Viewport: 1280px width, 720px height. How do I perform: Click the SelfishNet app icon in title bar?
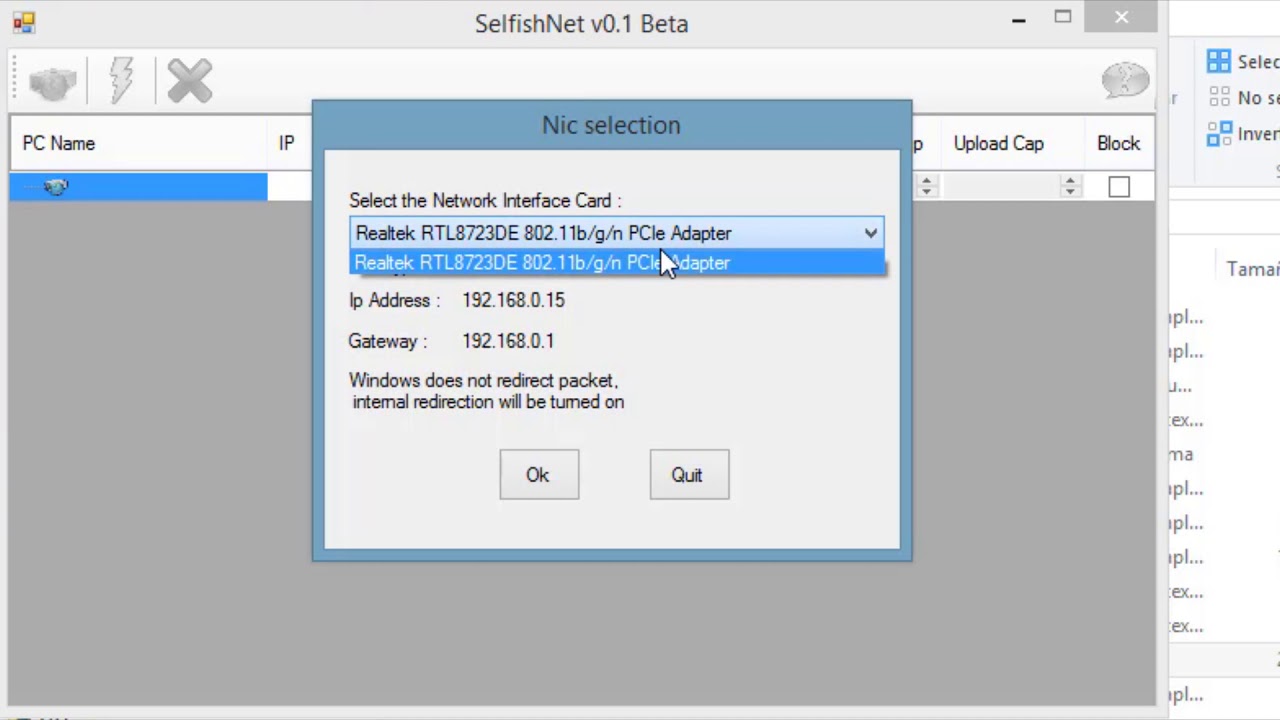pos(24,21)
